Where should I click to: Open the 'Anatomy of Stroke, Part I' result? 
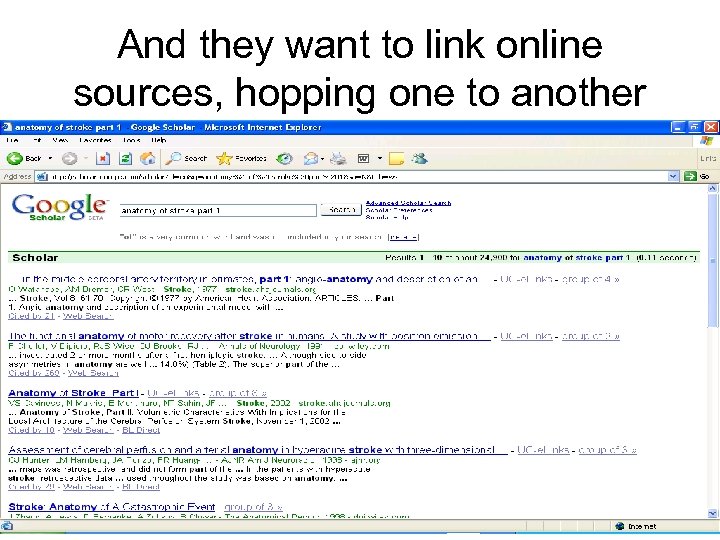tap(73, 393)
